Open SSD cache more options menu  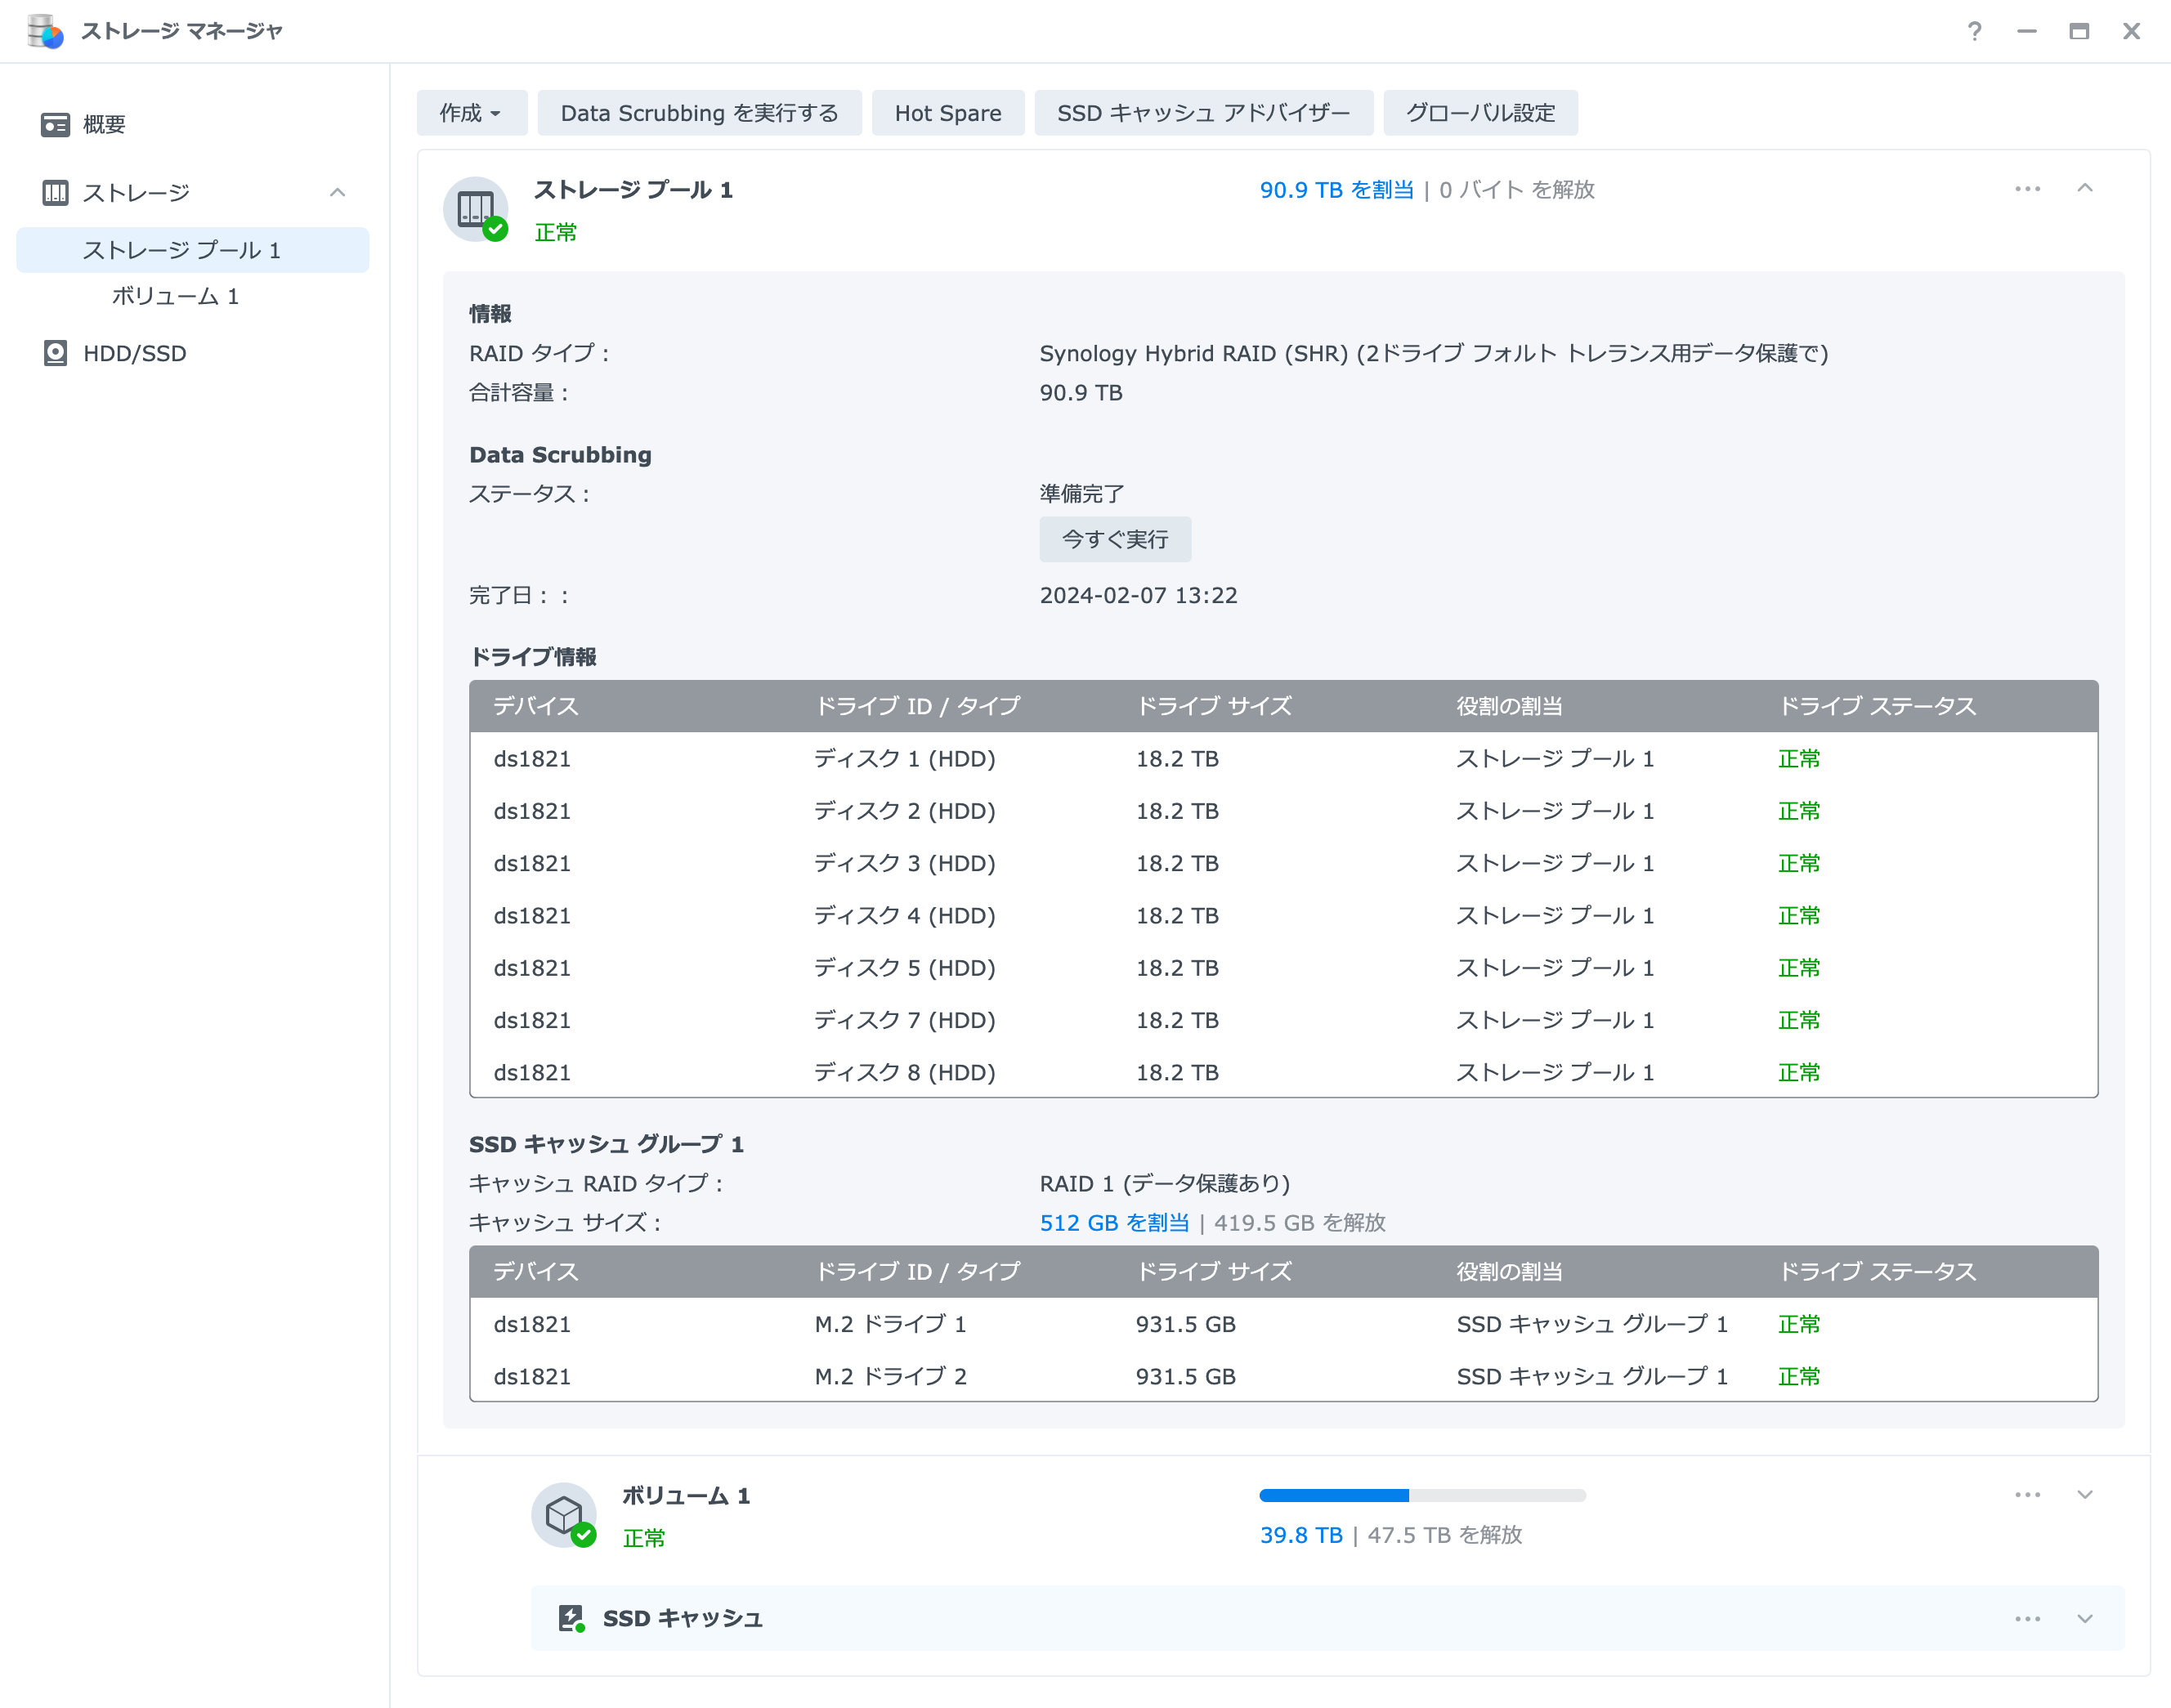(x=2027, y=1618)
